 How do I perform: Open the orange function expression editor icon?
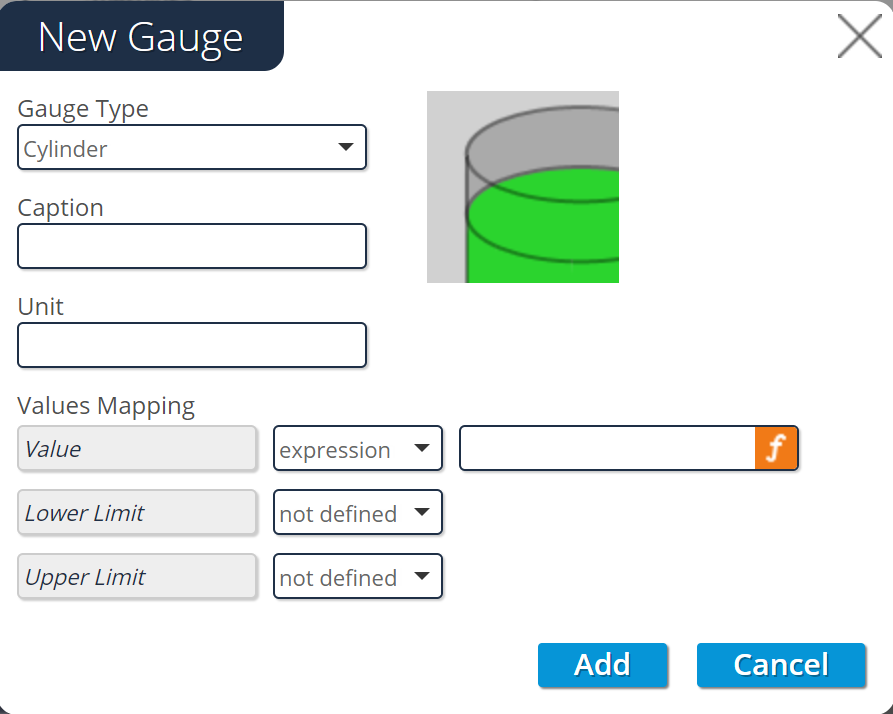tap(776, 449)
